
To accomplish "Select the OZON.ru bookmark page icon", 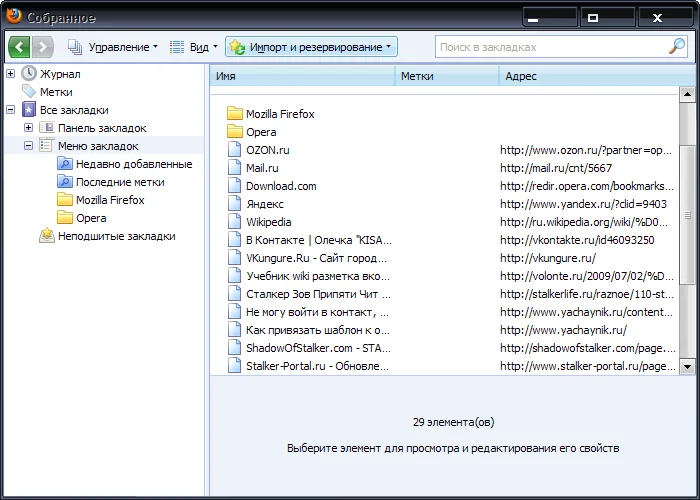I will coord(234,150).
